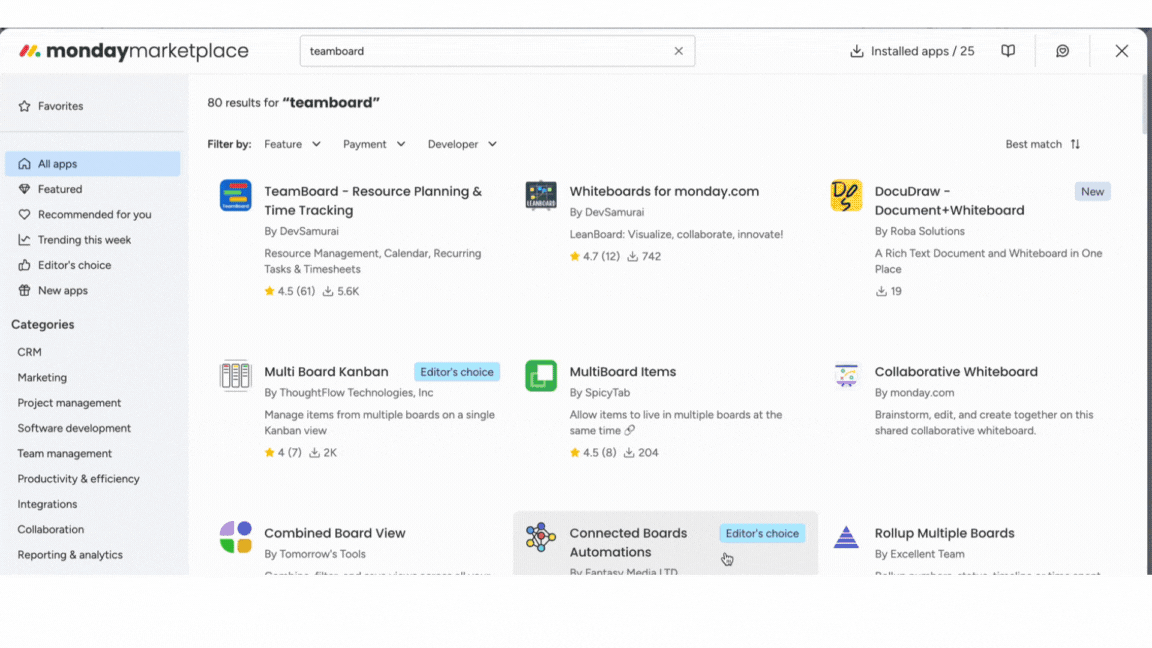Click the Rollup Multiple Boards icon
This screenshot has width=1152, height=648.
click(x=846, y=537)
